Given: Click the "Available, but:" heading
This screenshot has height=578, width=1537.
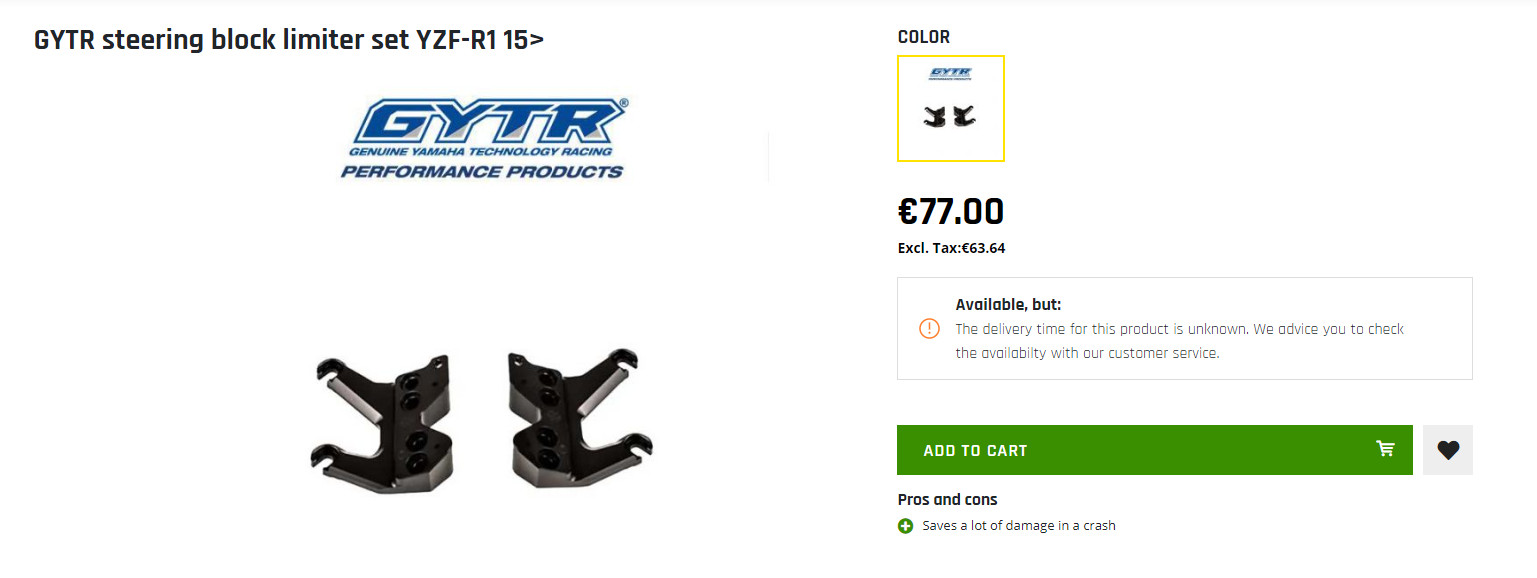Looking at the screenshot, I should click(x=1008, y=305).
